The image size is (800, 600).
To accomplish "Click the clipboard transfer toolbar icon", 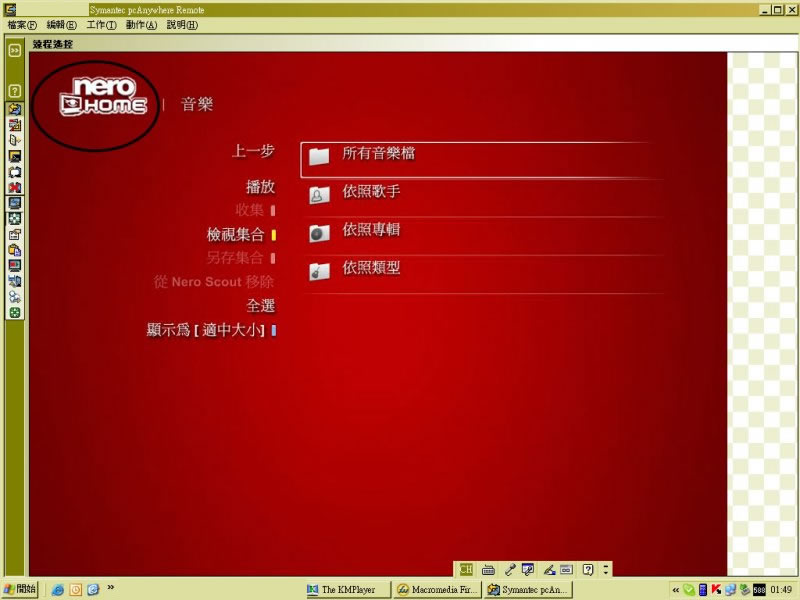I will (x=15, y=250).
